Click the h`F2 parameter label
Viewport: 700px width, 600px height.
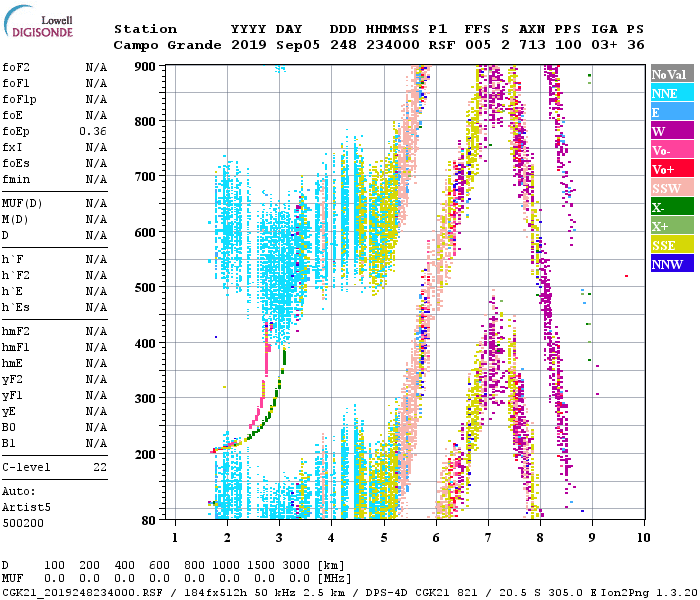[x=16, y=275]
